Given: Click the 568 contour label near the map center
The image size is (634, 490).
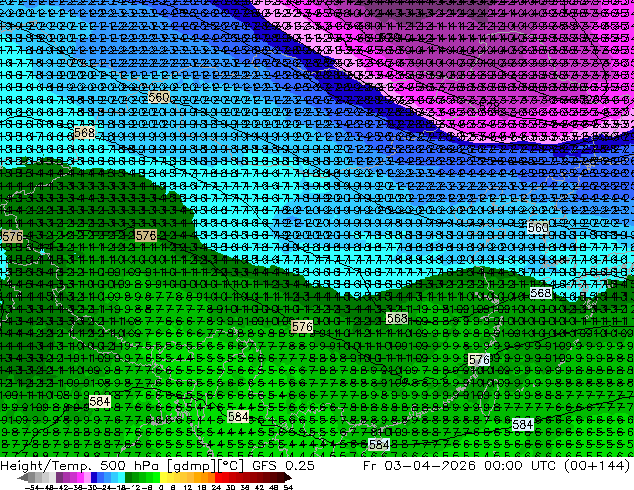Looking at the screenshot, I should 397,318.
